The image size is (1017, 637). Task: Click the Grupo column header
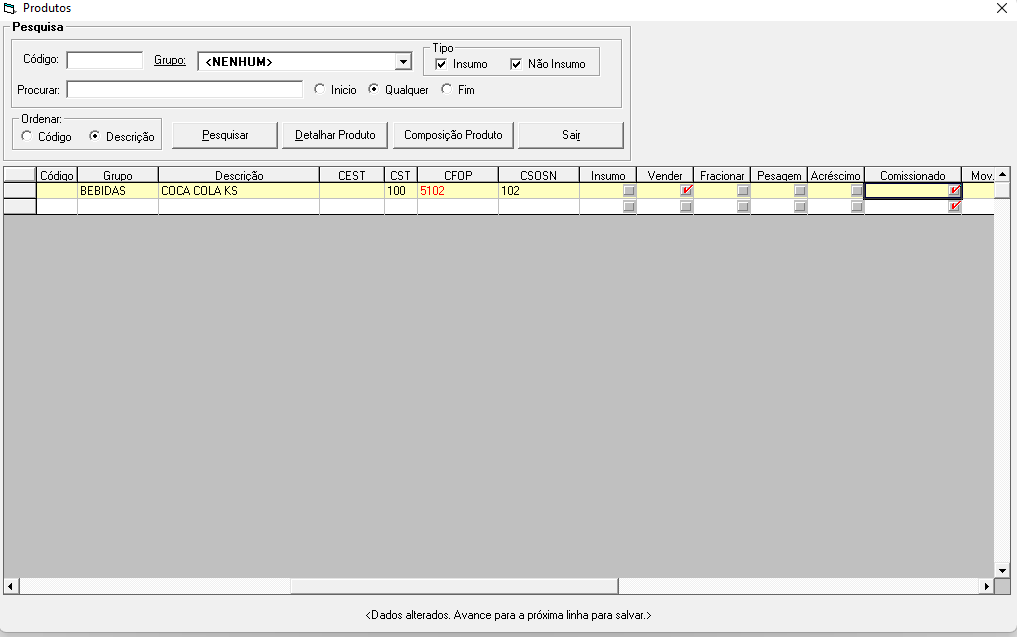tap(117, 175)
